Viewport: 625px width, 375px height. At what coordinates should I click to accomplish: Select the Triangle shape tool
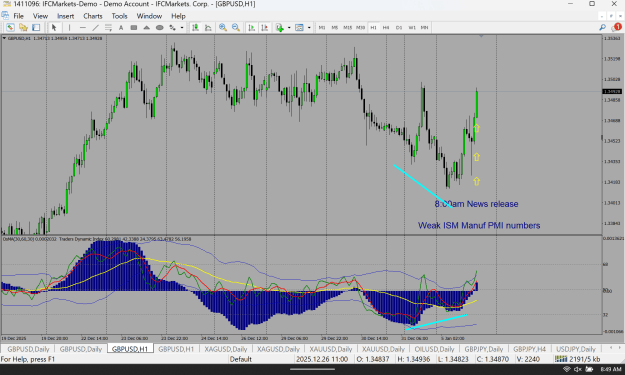(147, 27)
